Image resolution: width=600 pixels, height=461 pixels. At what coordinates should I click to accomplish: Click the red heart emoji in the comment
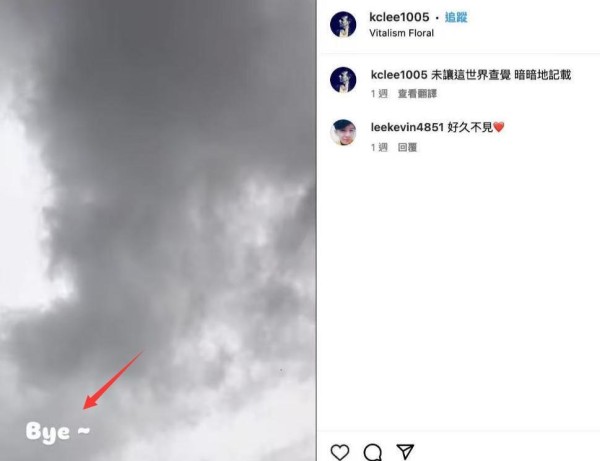coord(499,127)
